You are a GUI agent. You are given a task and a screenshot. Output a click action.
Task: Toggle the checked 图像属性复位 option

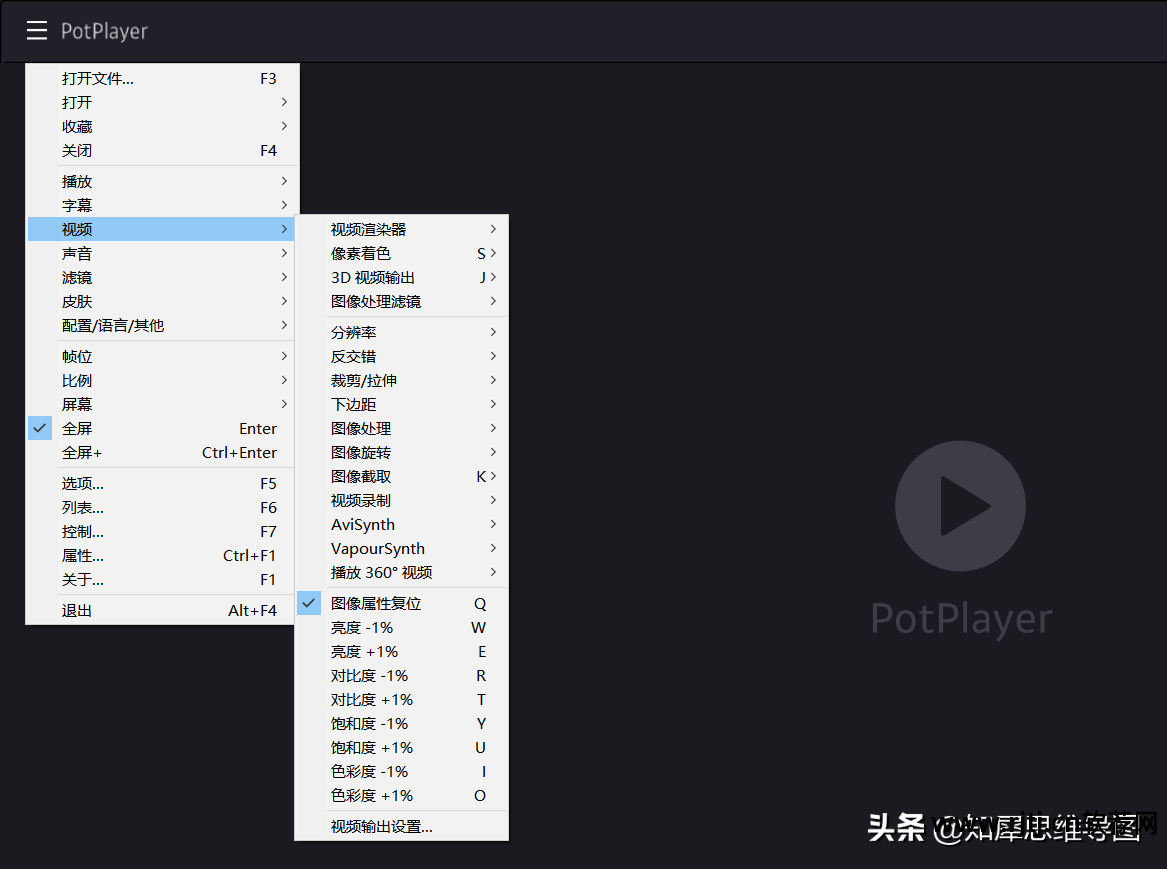click(401, 603)
